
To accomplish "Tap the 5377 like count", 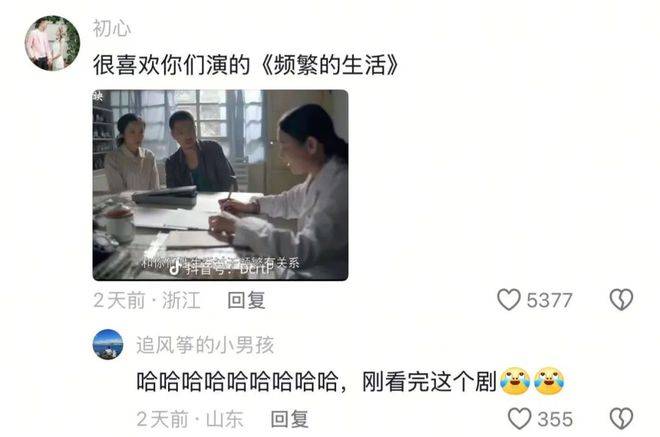I will click(x=549, y=300).
